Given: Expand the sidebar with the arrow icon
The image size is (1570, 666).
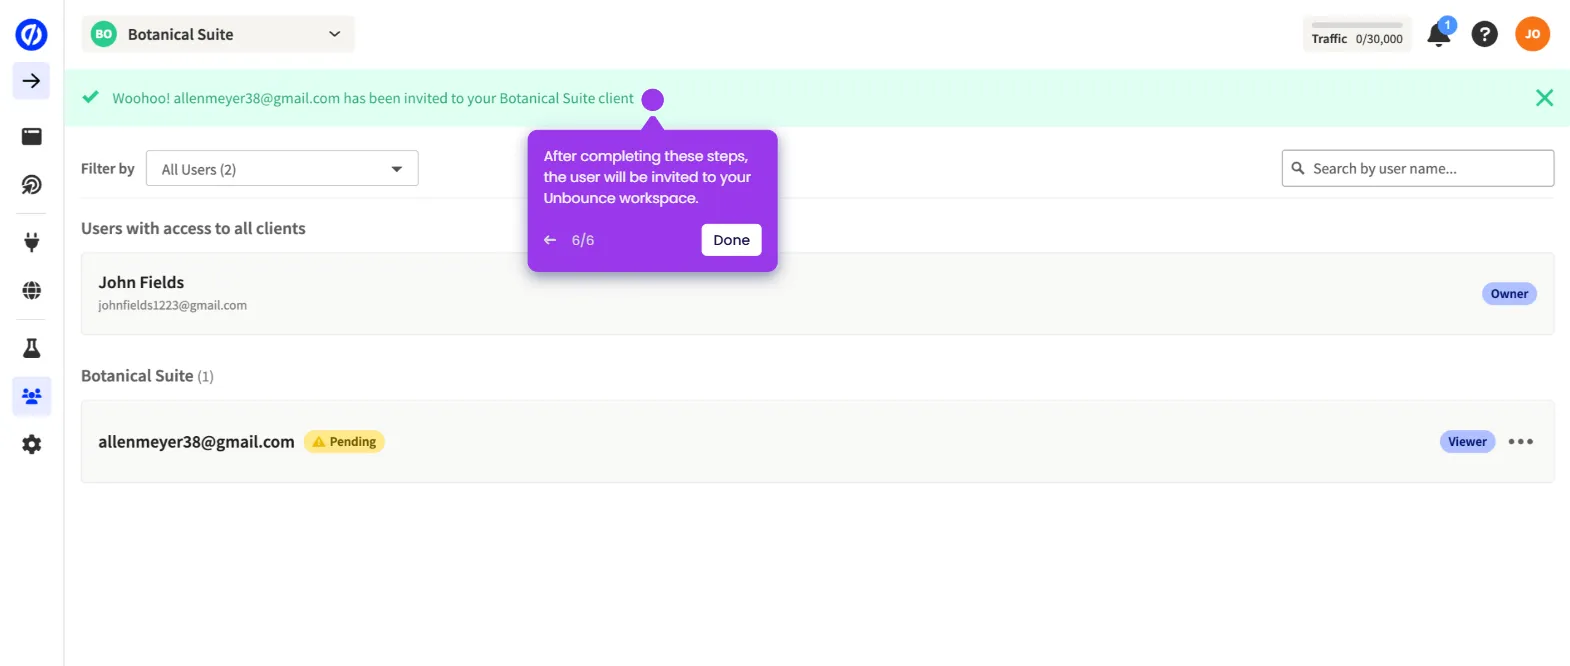Looking at the screenshot, I should [x=31, y=81].
